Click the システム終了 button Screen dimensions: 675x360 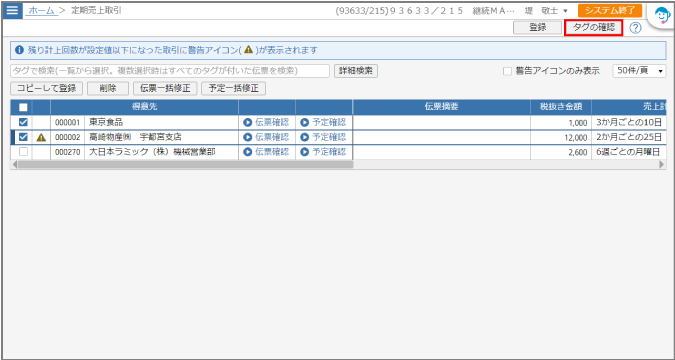(610, 11)
